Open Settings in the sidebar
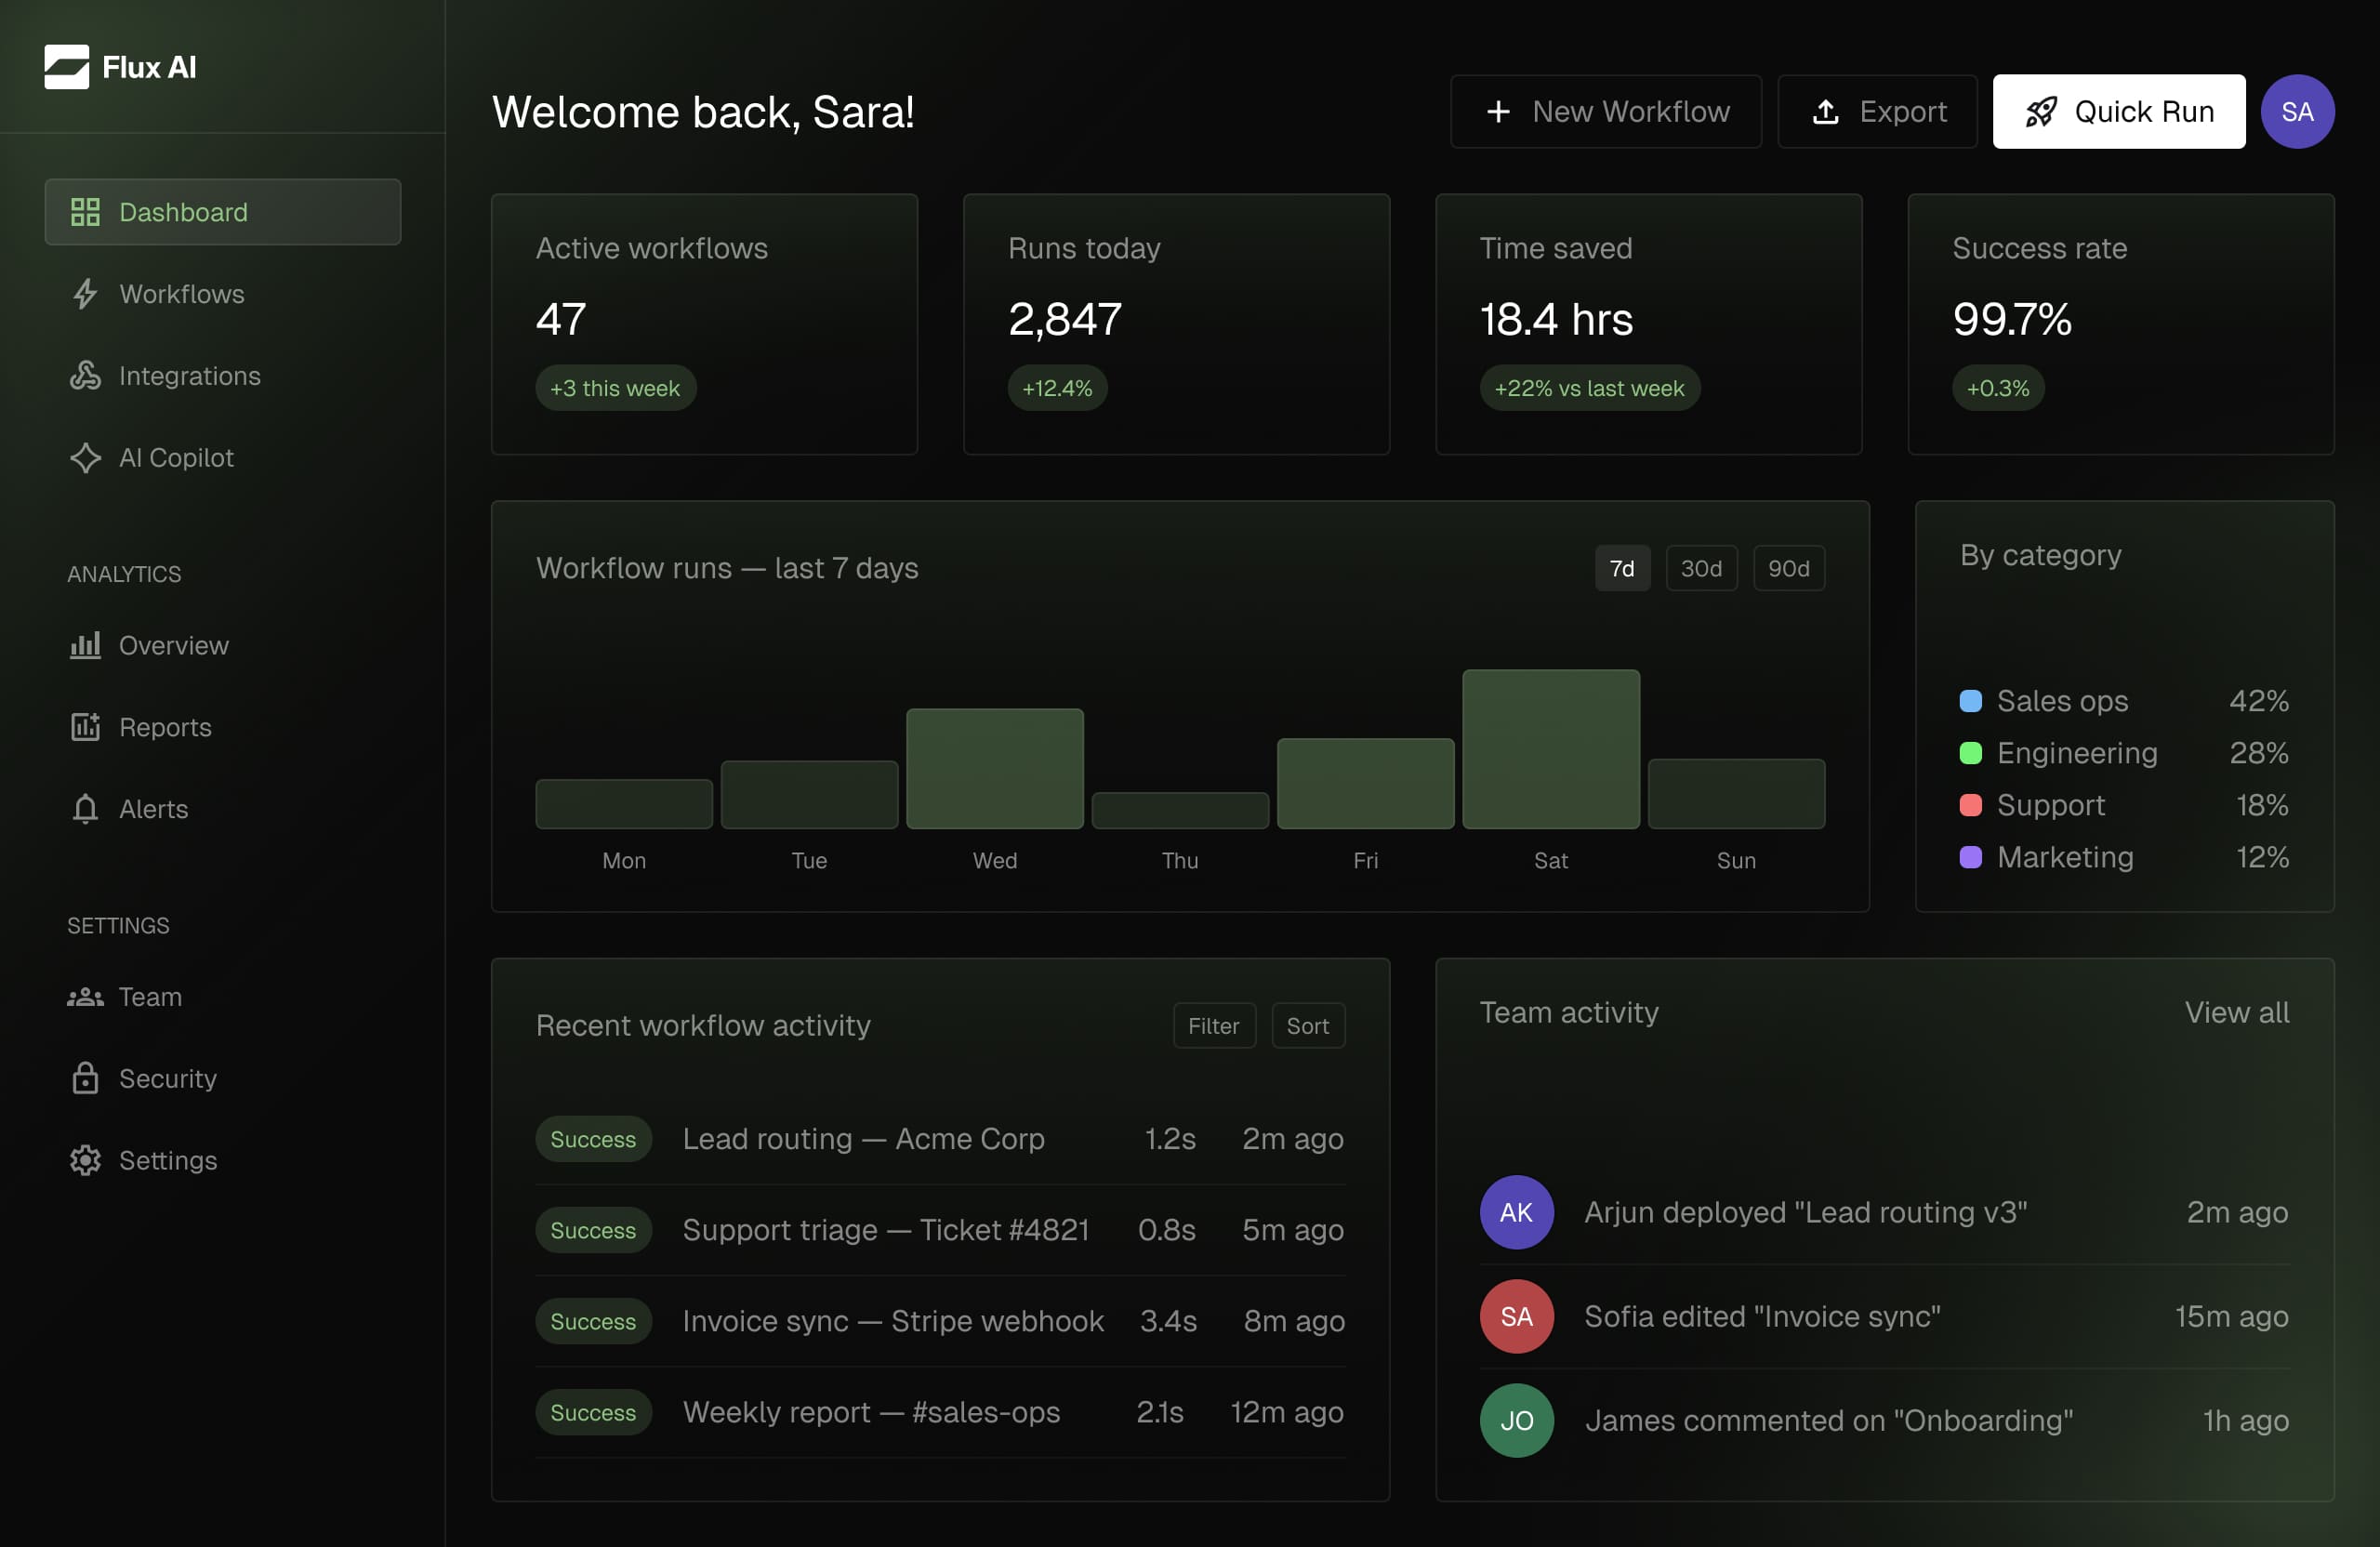Image resolution: width=2380 pixels, height=1547 pixels. [x=223, y=1160]
